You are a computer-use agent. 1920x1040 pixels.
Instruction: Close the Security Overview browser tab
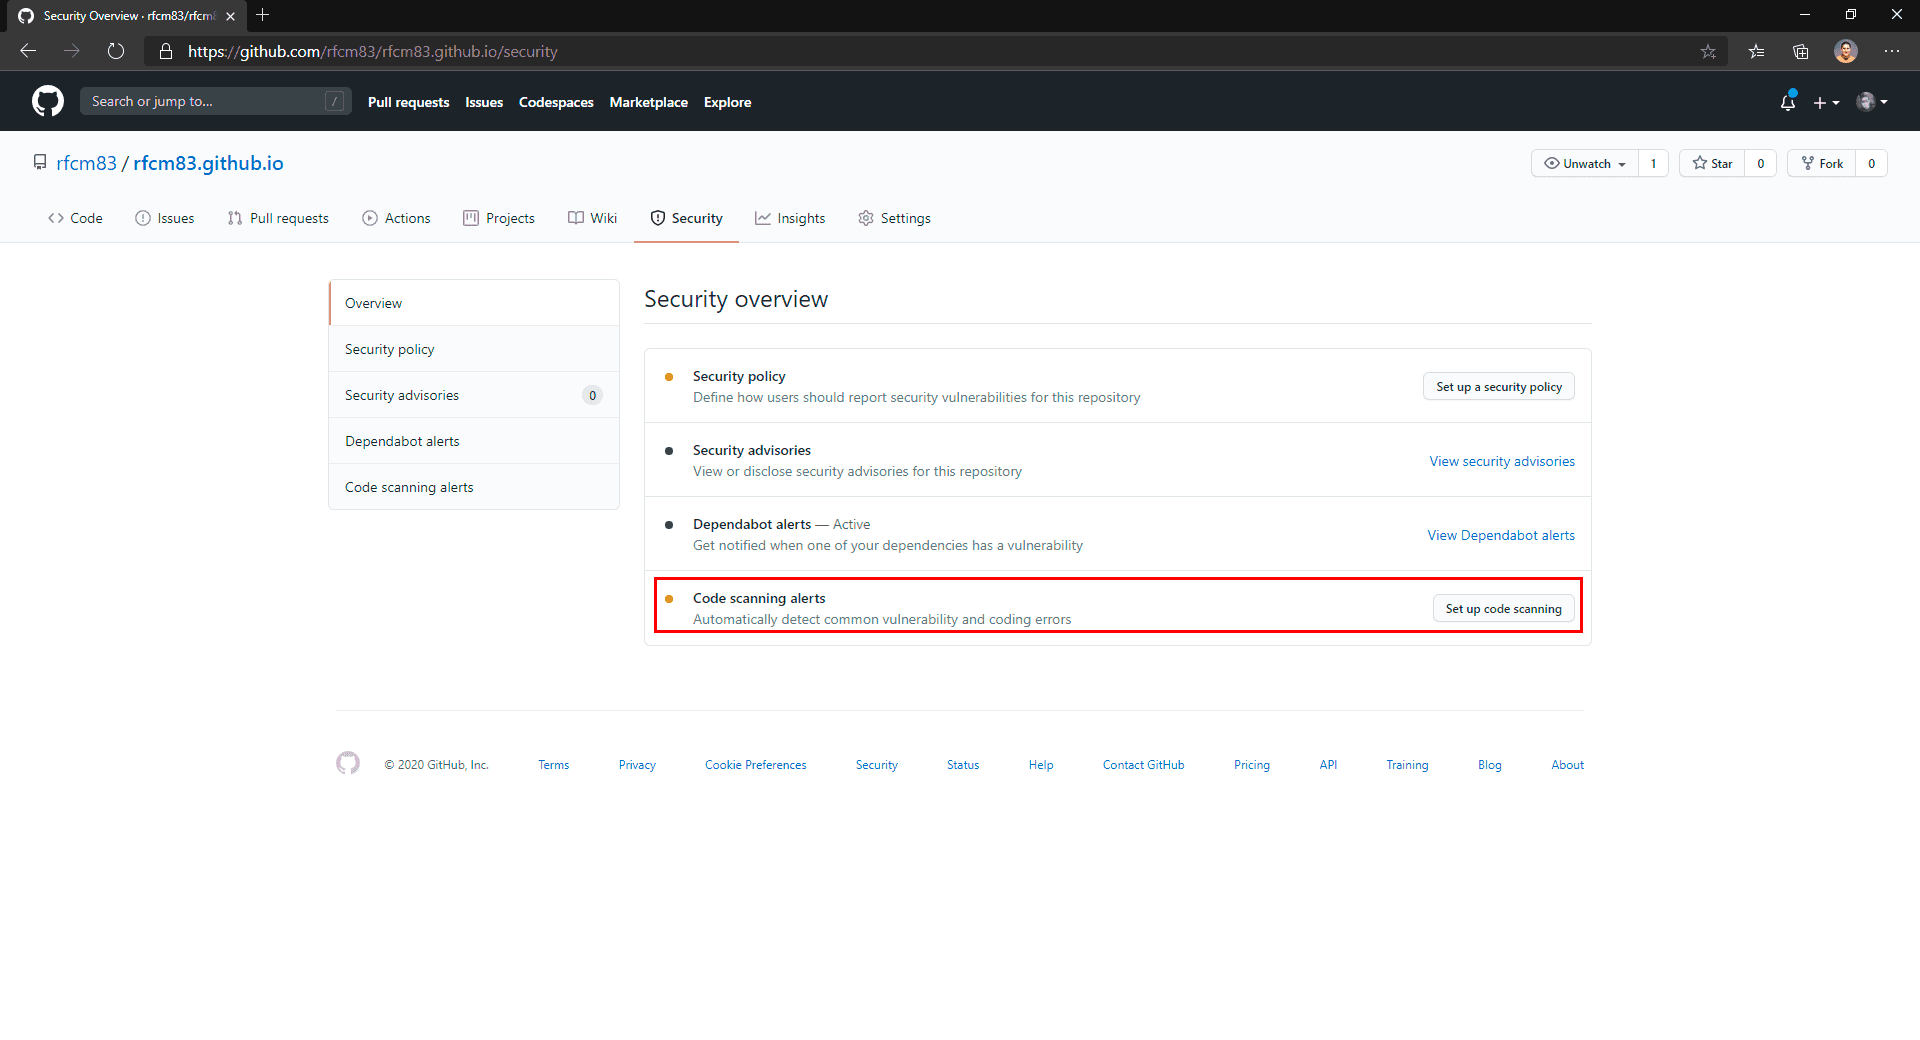coord(230,16)
